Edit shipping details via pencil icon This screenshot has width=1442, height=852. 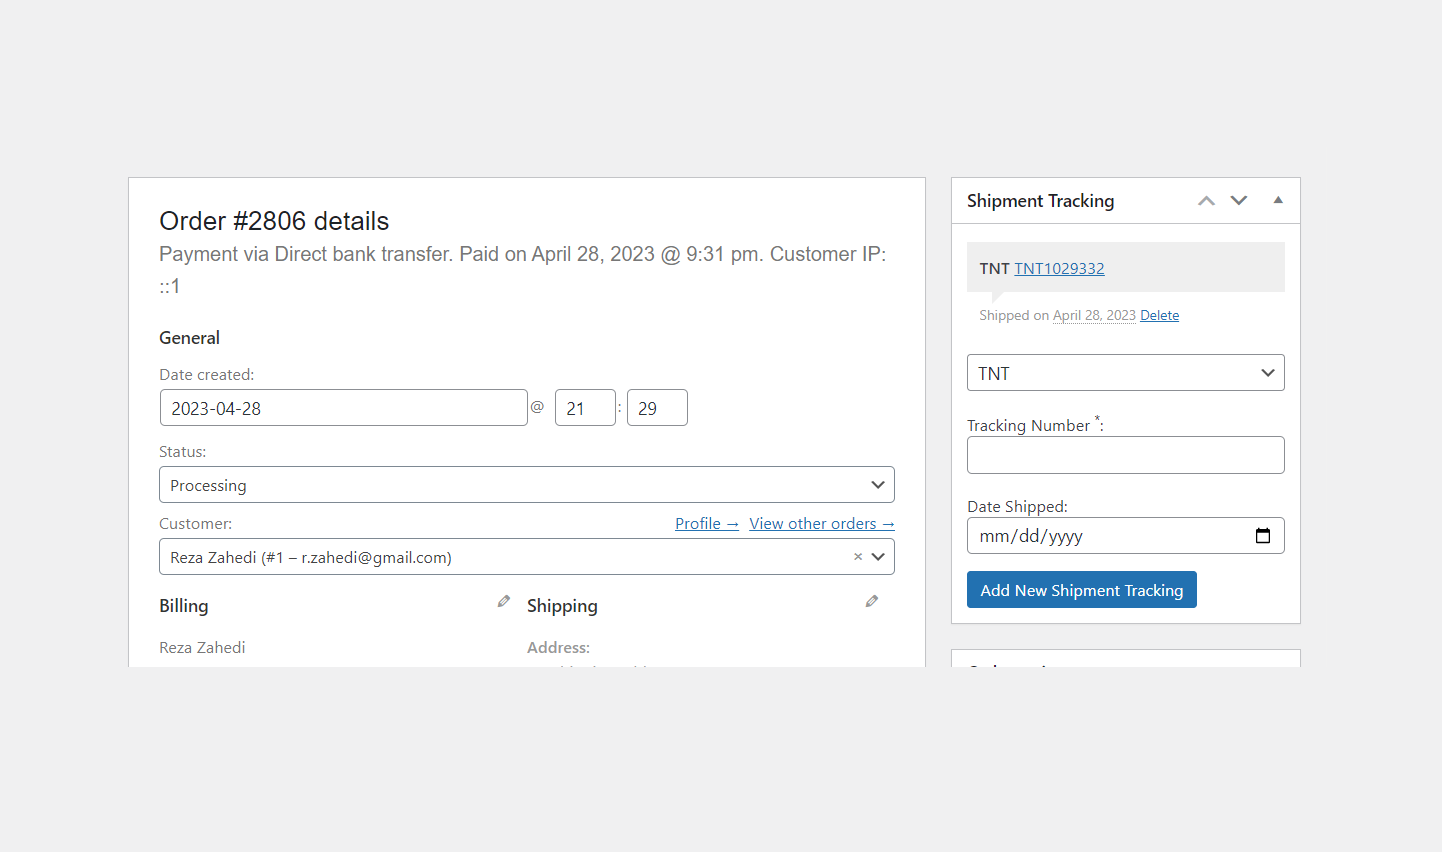[x=872, y=601]
